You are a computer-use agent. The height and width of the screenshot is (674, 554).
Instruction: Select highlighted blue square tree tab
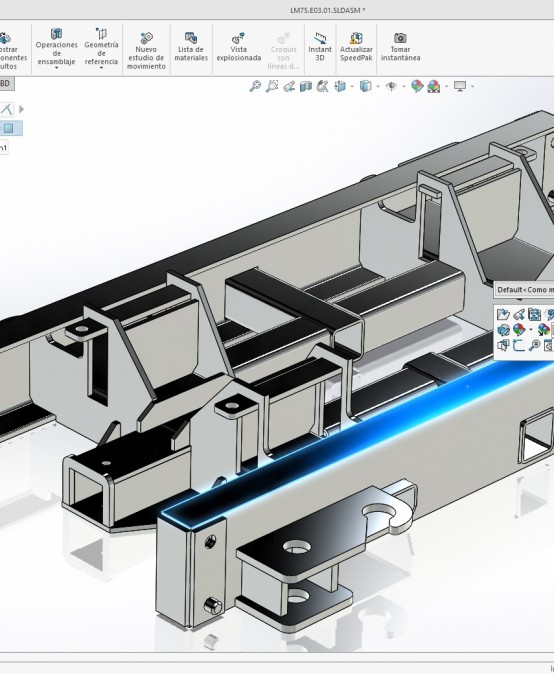[9, 128]
